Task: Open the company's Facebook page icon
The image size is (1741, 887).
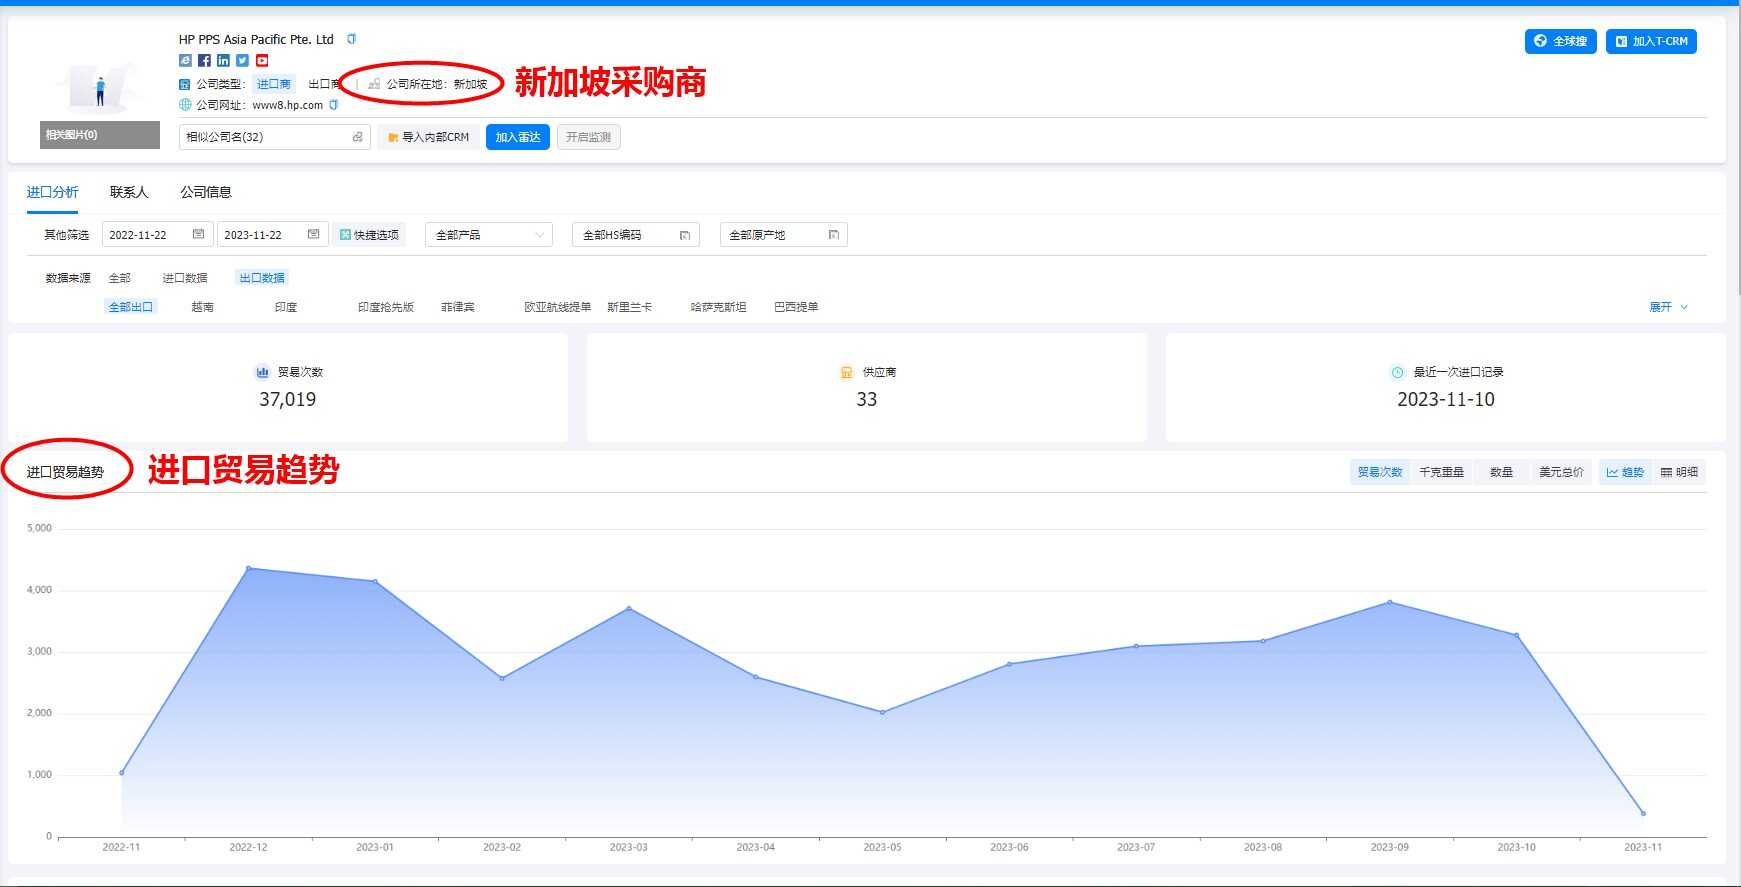Action: coord(204,61)
